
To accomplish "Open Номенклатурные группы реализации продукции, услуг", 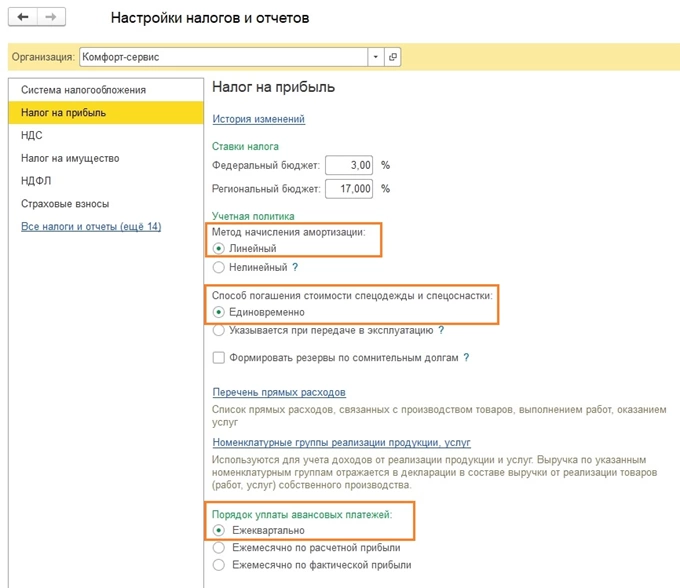I will pos(341,443).
